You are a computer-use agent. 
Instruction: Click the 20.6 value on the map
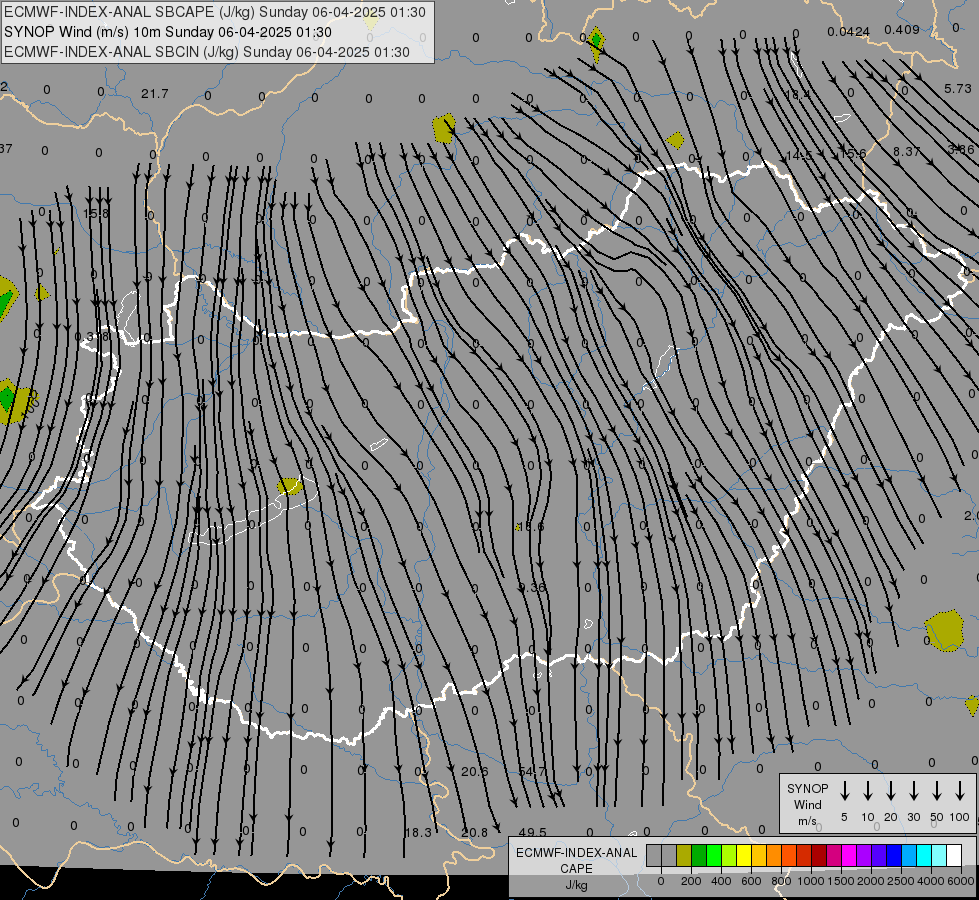(x=475, y=772)
